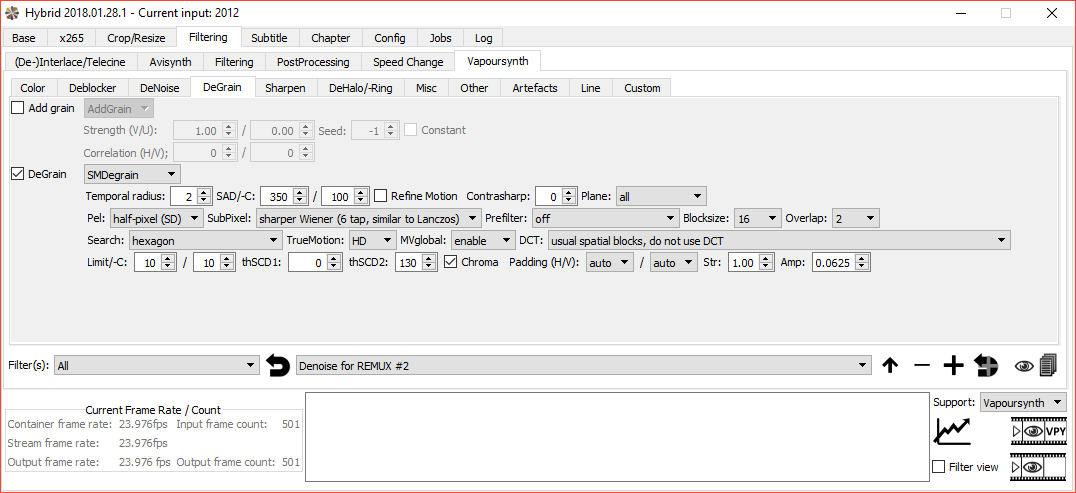Click the minus icon to remove profile

coord(922,366)
